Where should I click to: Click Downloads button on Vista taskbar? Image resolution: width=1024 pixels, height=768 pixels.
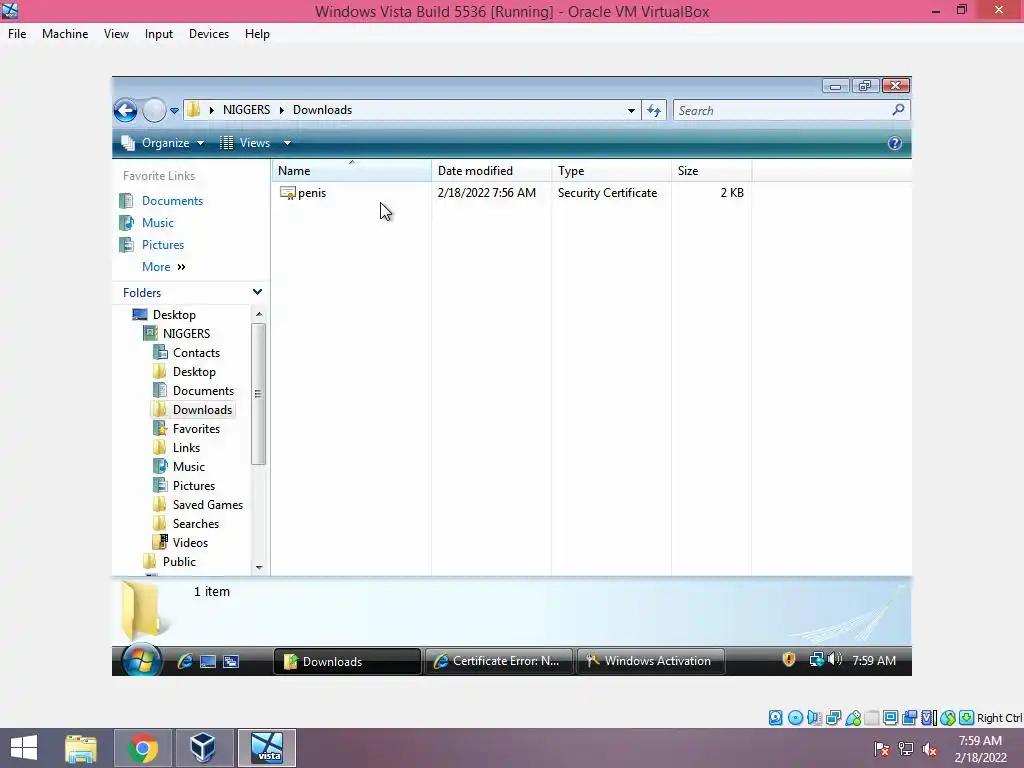click(347, 661)
